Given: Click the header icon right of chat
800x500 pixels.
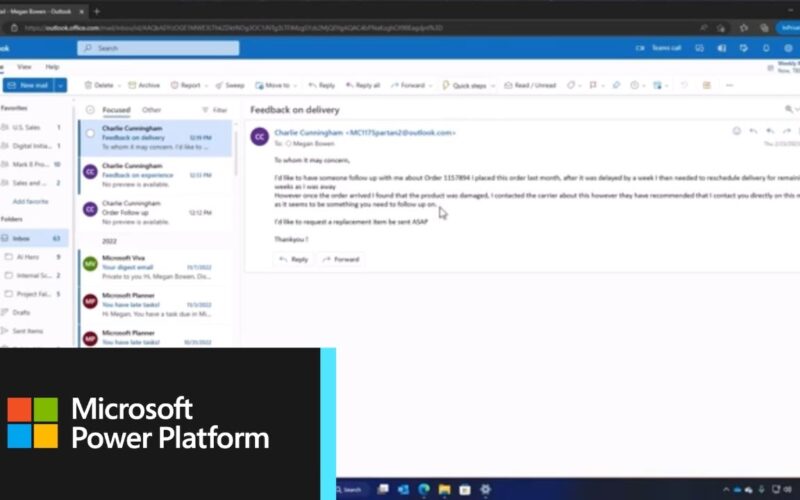Looking at the screenshot, I should (x=721, y=48).
